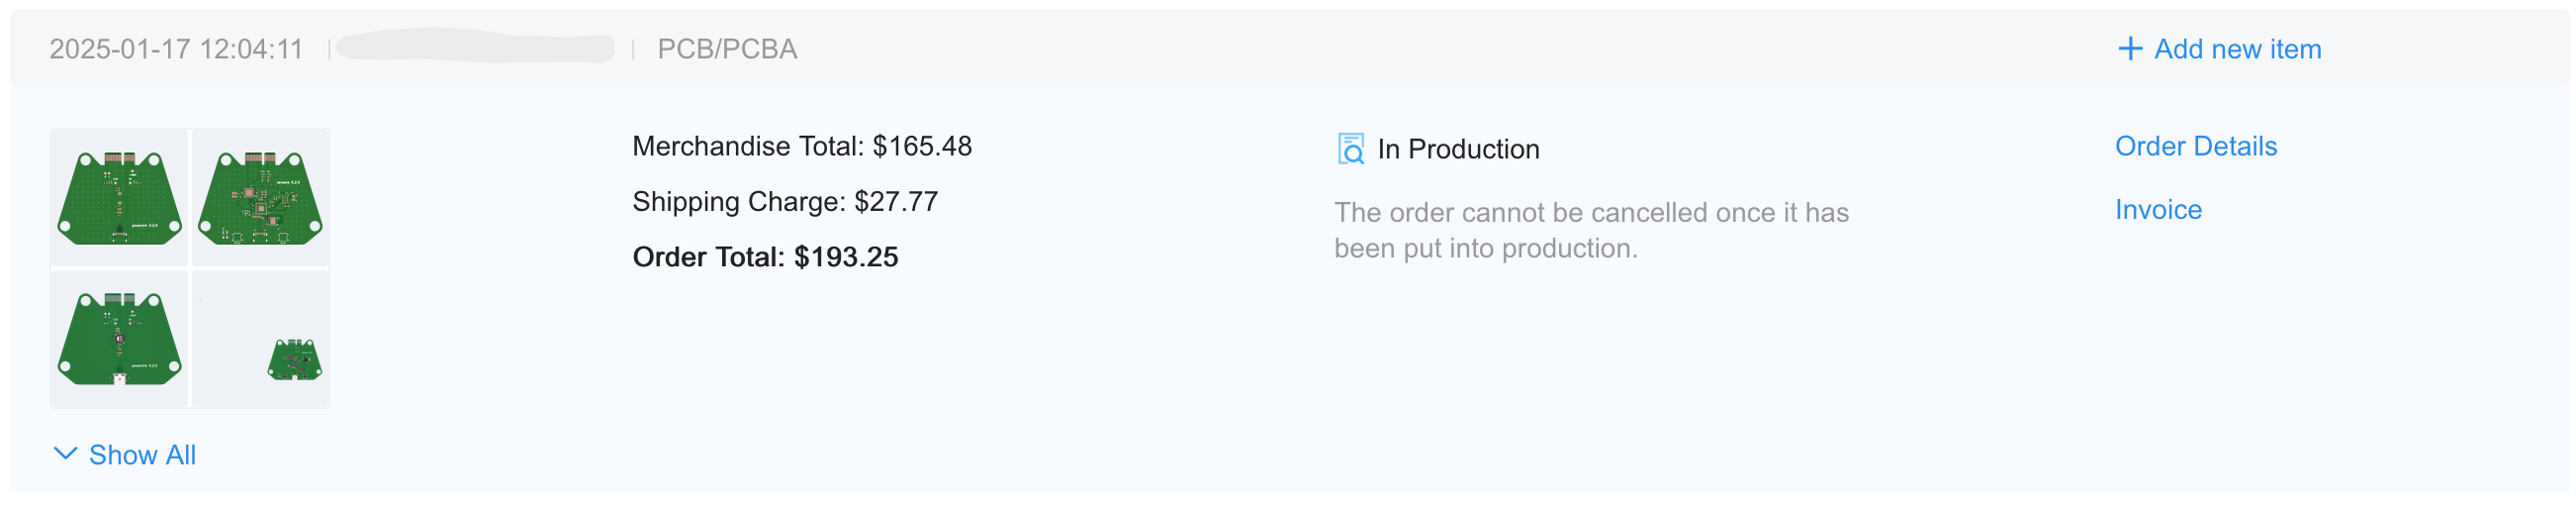This screenshot has width=2576, height=505.
Task: Click the order cancellation notice text
Action: coord(1590,230)
